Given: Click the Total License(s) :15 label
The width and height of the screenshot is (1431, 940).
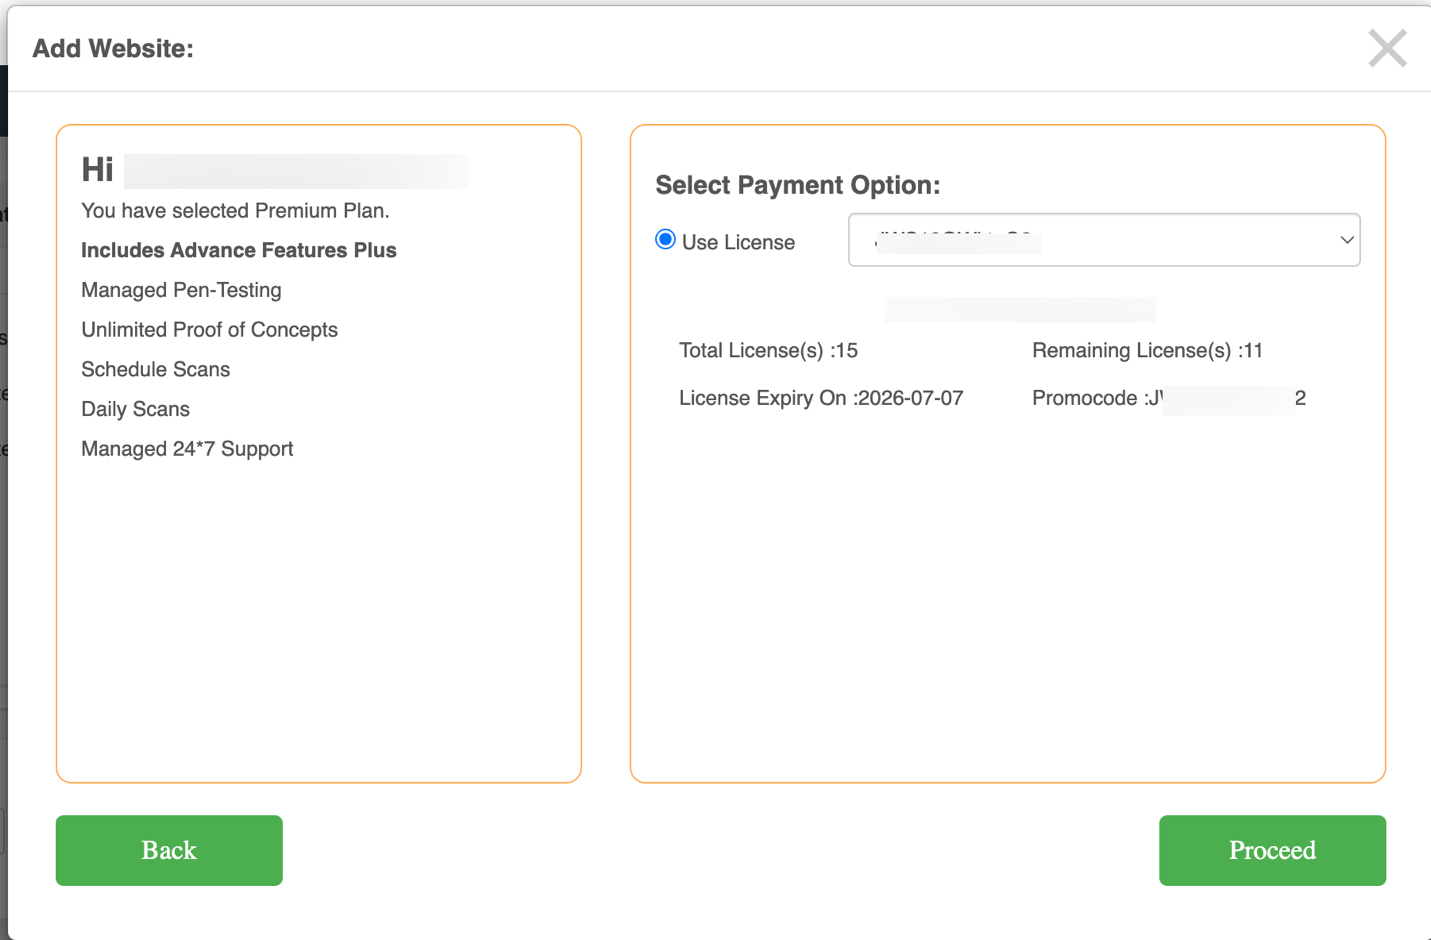Looking at the screenshot, I should pyautogui.click(x=768, y=350).
